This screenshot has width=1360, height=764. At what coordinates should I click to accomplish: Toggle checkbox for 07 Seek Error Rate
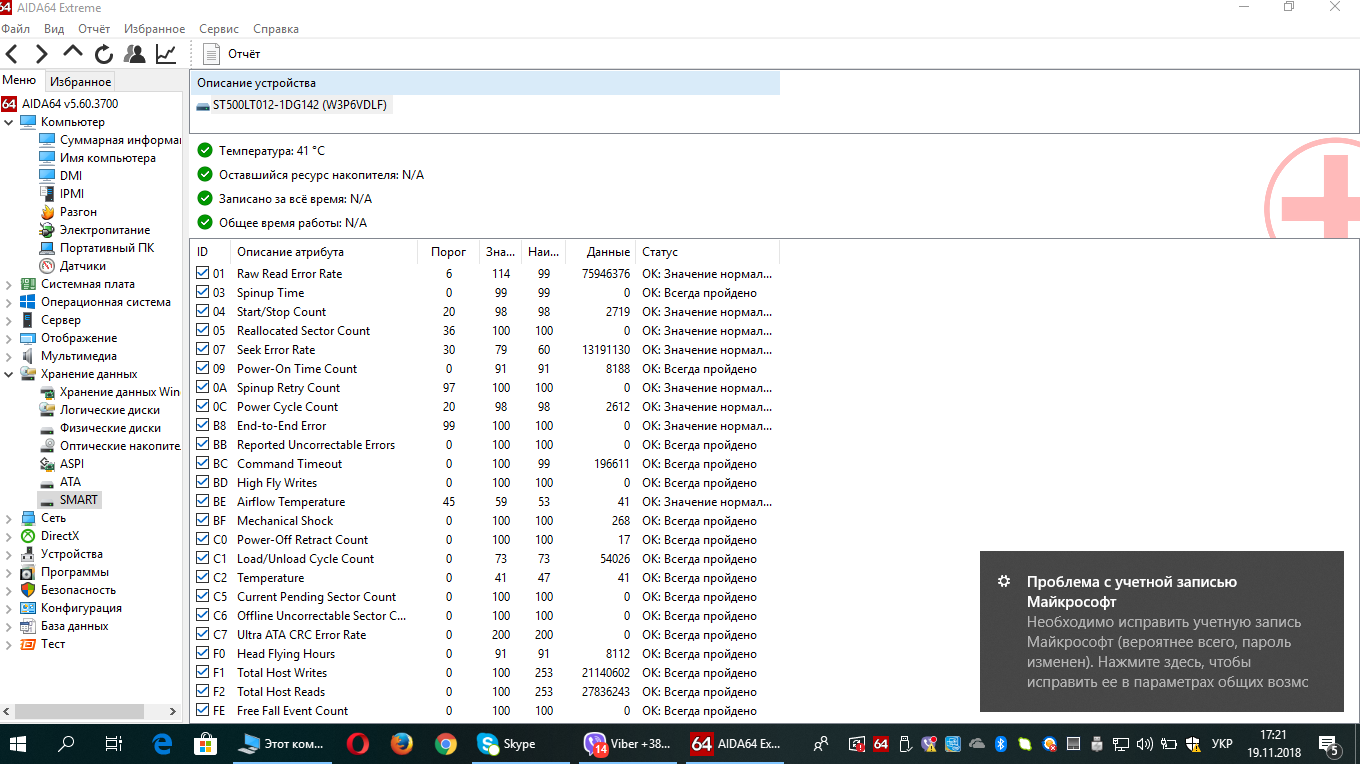[x=203, y=350]
